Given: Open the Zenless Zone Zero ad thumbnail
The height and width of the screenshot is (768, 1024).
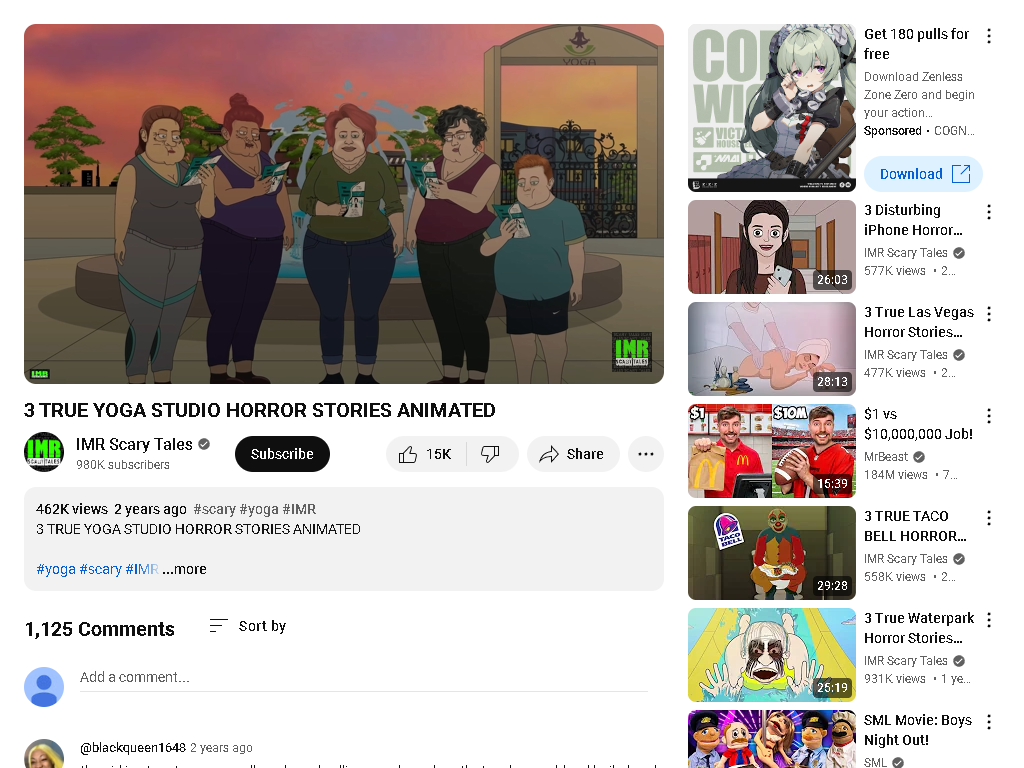Looking at the screenshot, I should tap(771, 108).
